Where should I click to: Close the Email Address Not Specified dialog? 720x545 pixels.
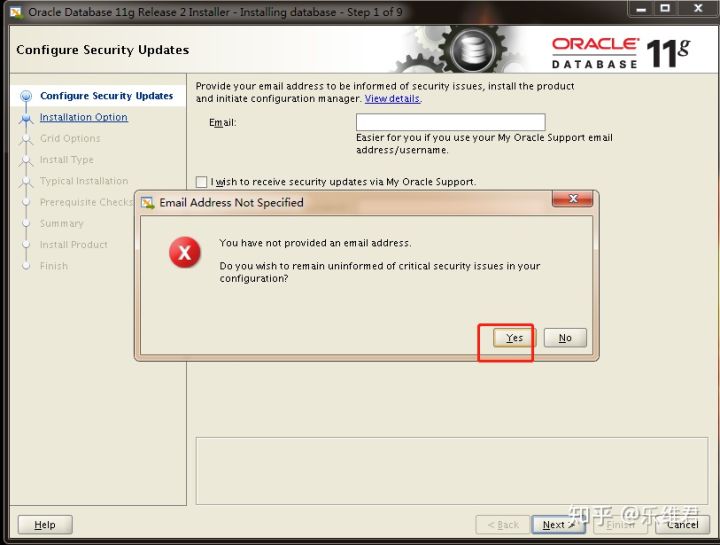(573, 199)
